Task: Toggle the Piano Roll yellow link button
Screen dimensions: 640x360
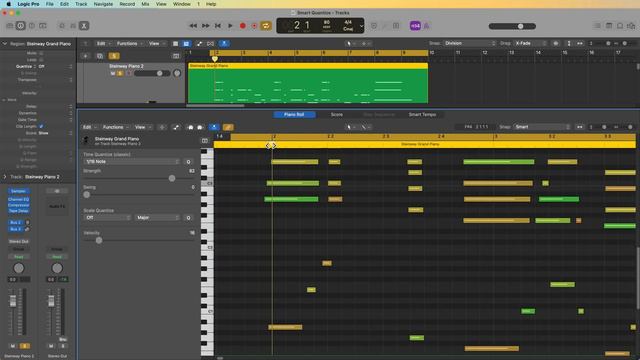Action: [x=228, y=127]
